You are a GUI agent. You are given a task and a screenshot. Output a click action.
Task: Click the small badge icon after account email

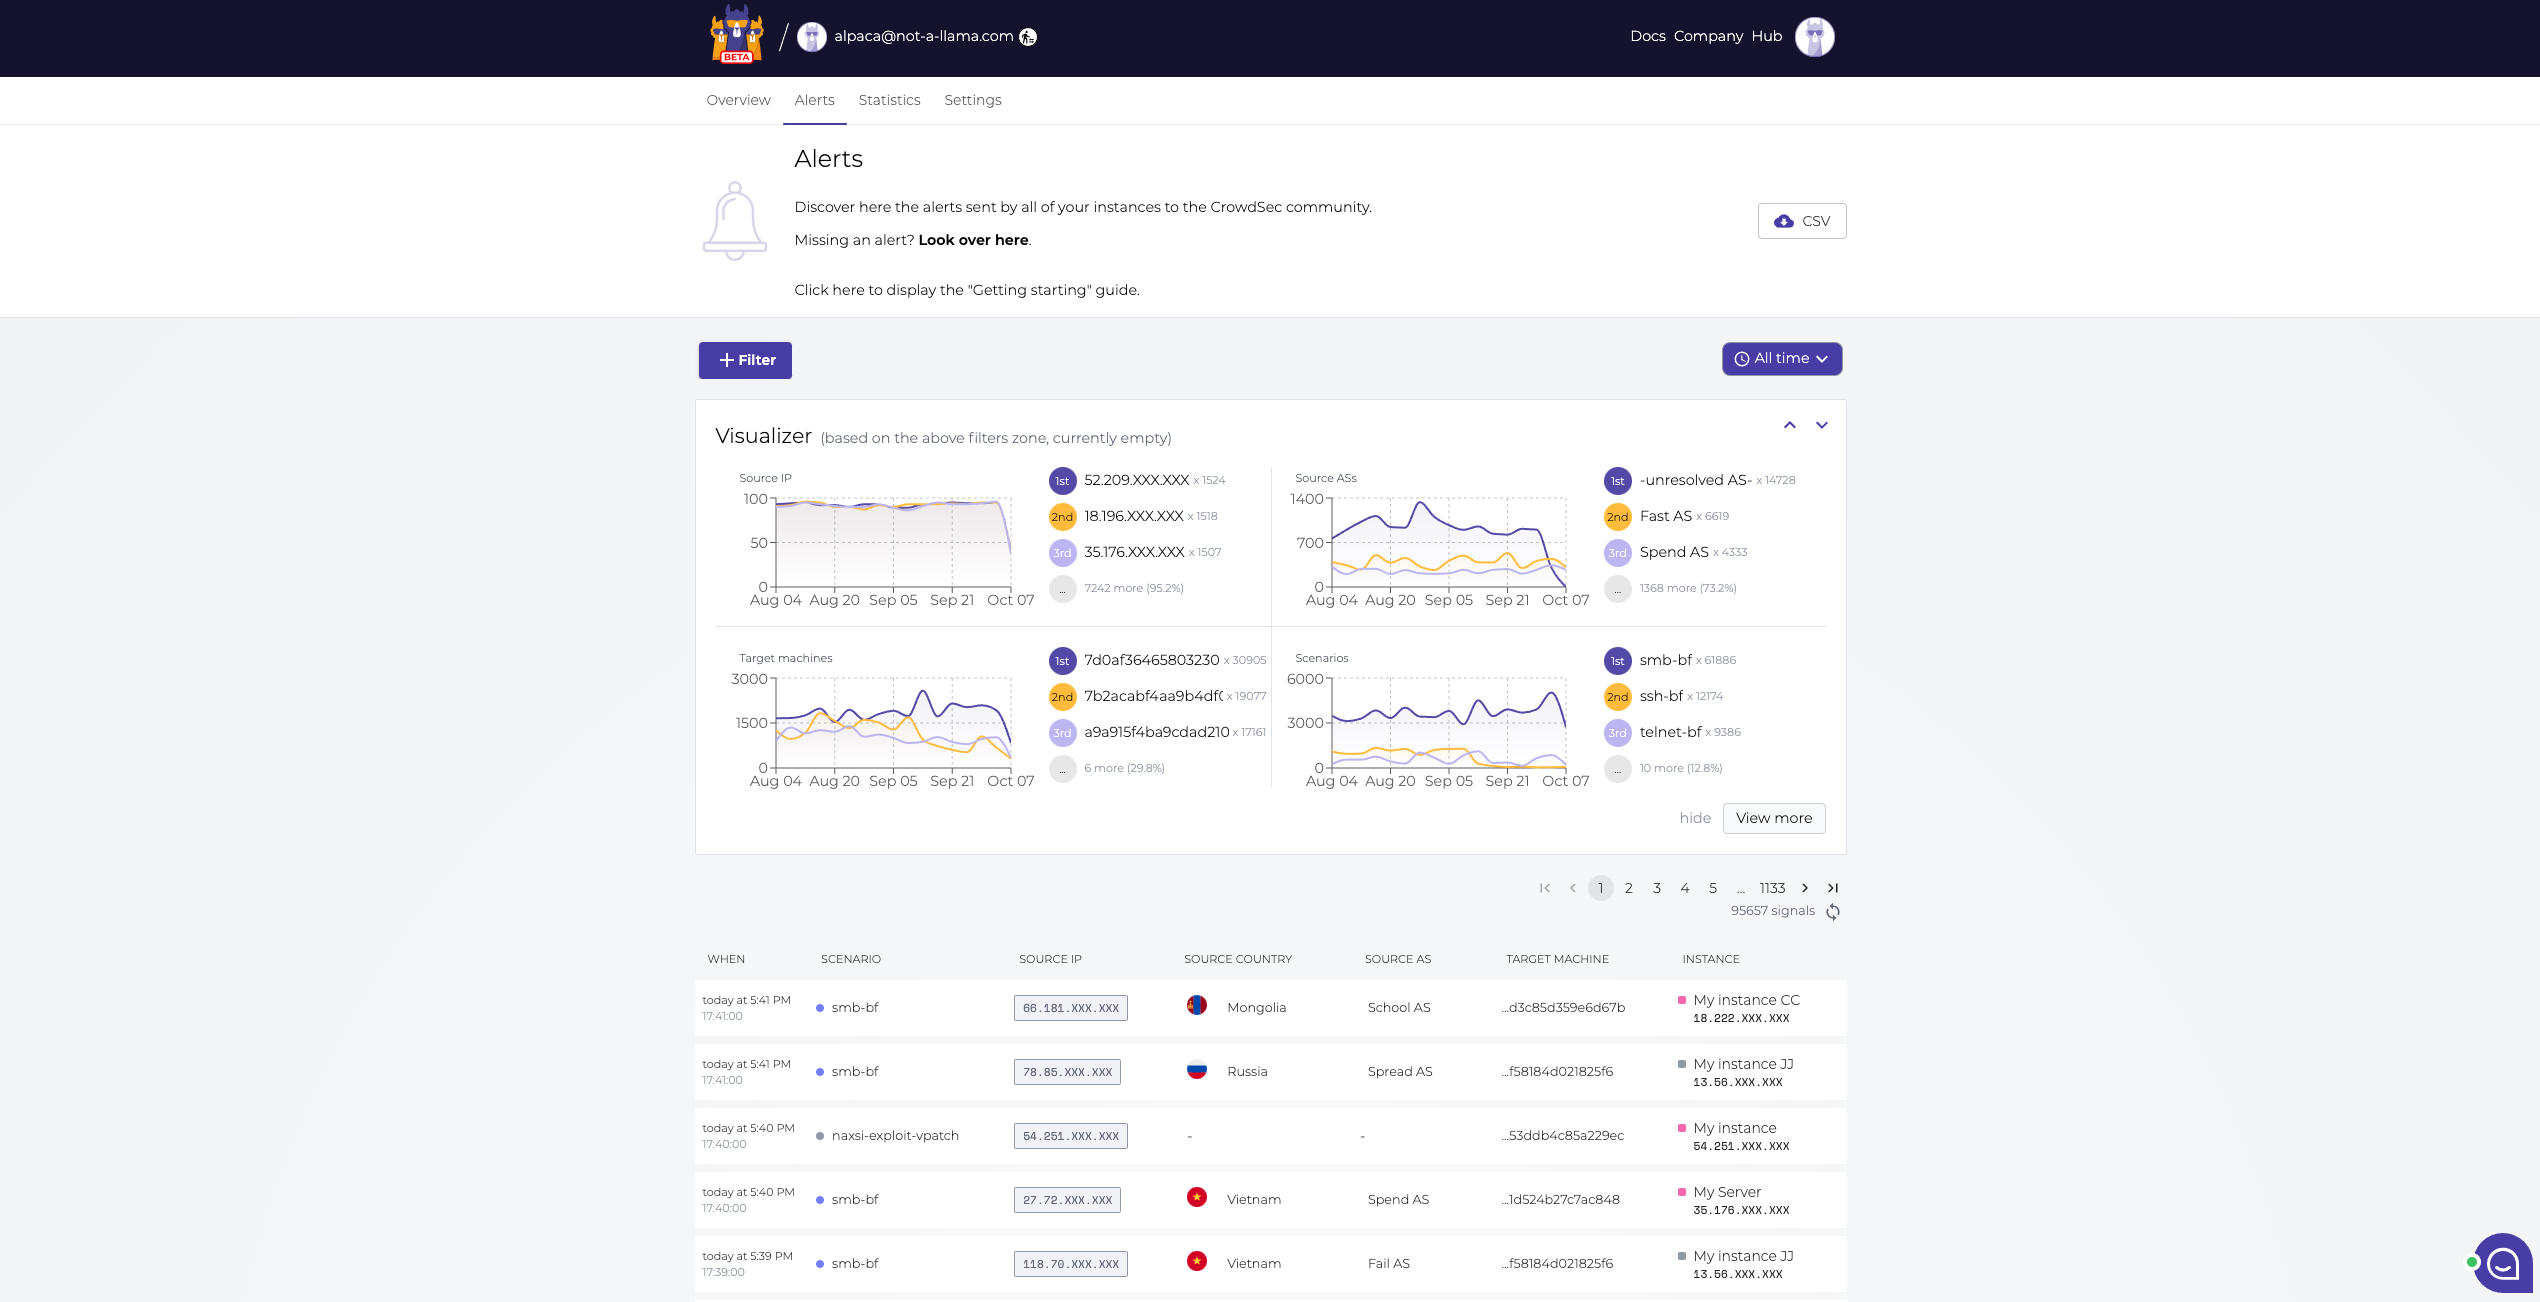click(1028, 37)
